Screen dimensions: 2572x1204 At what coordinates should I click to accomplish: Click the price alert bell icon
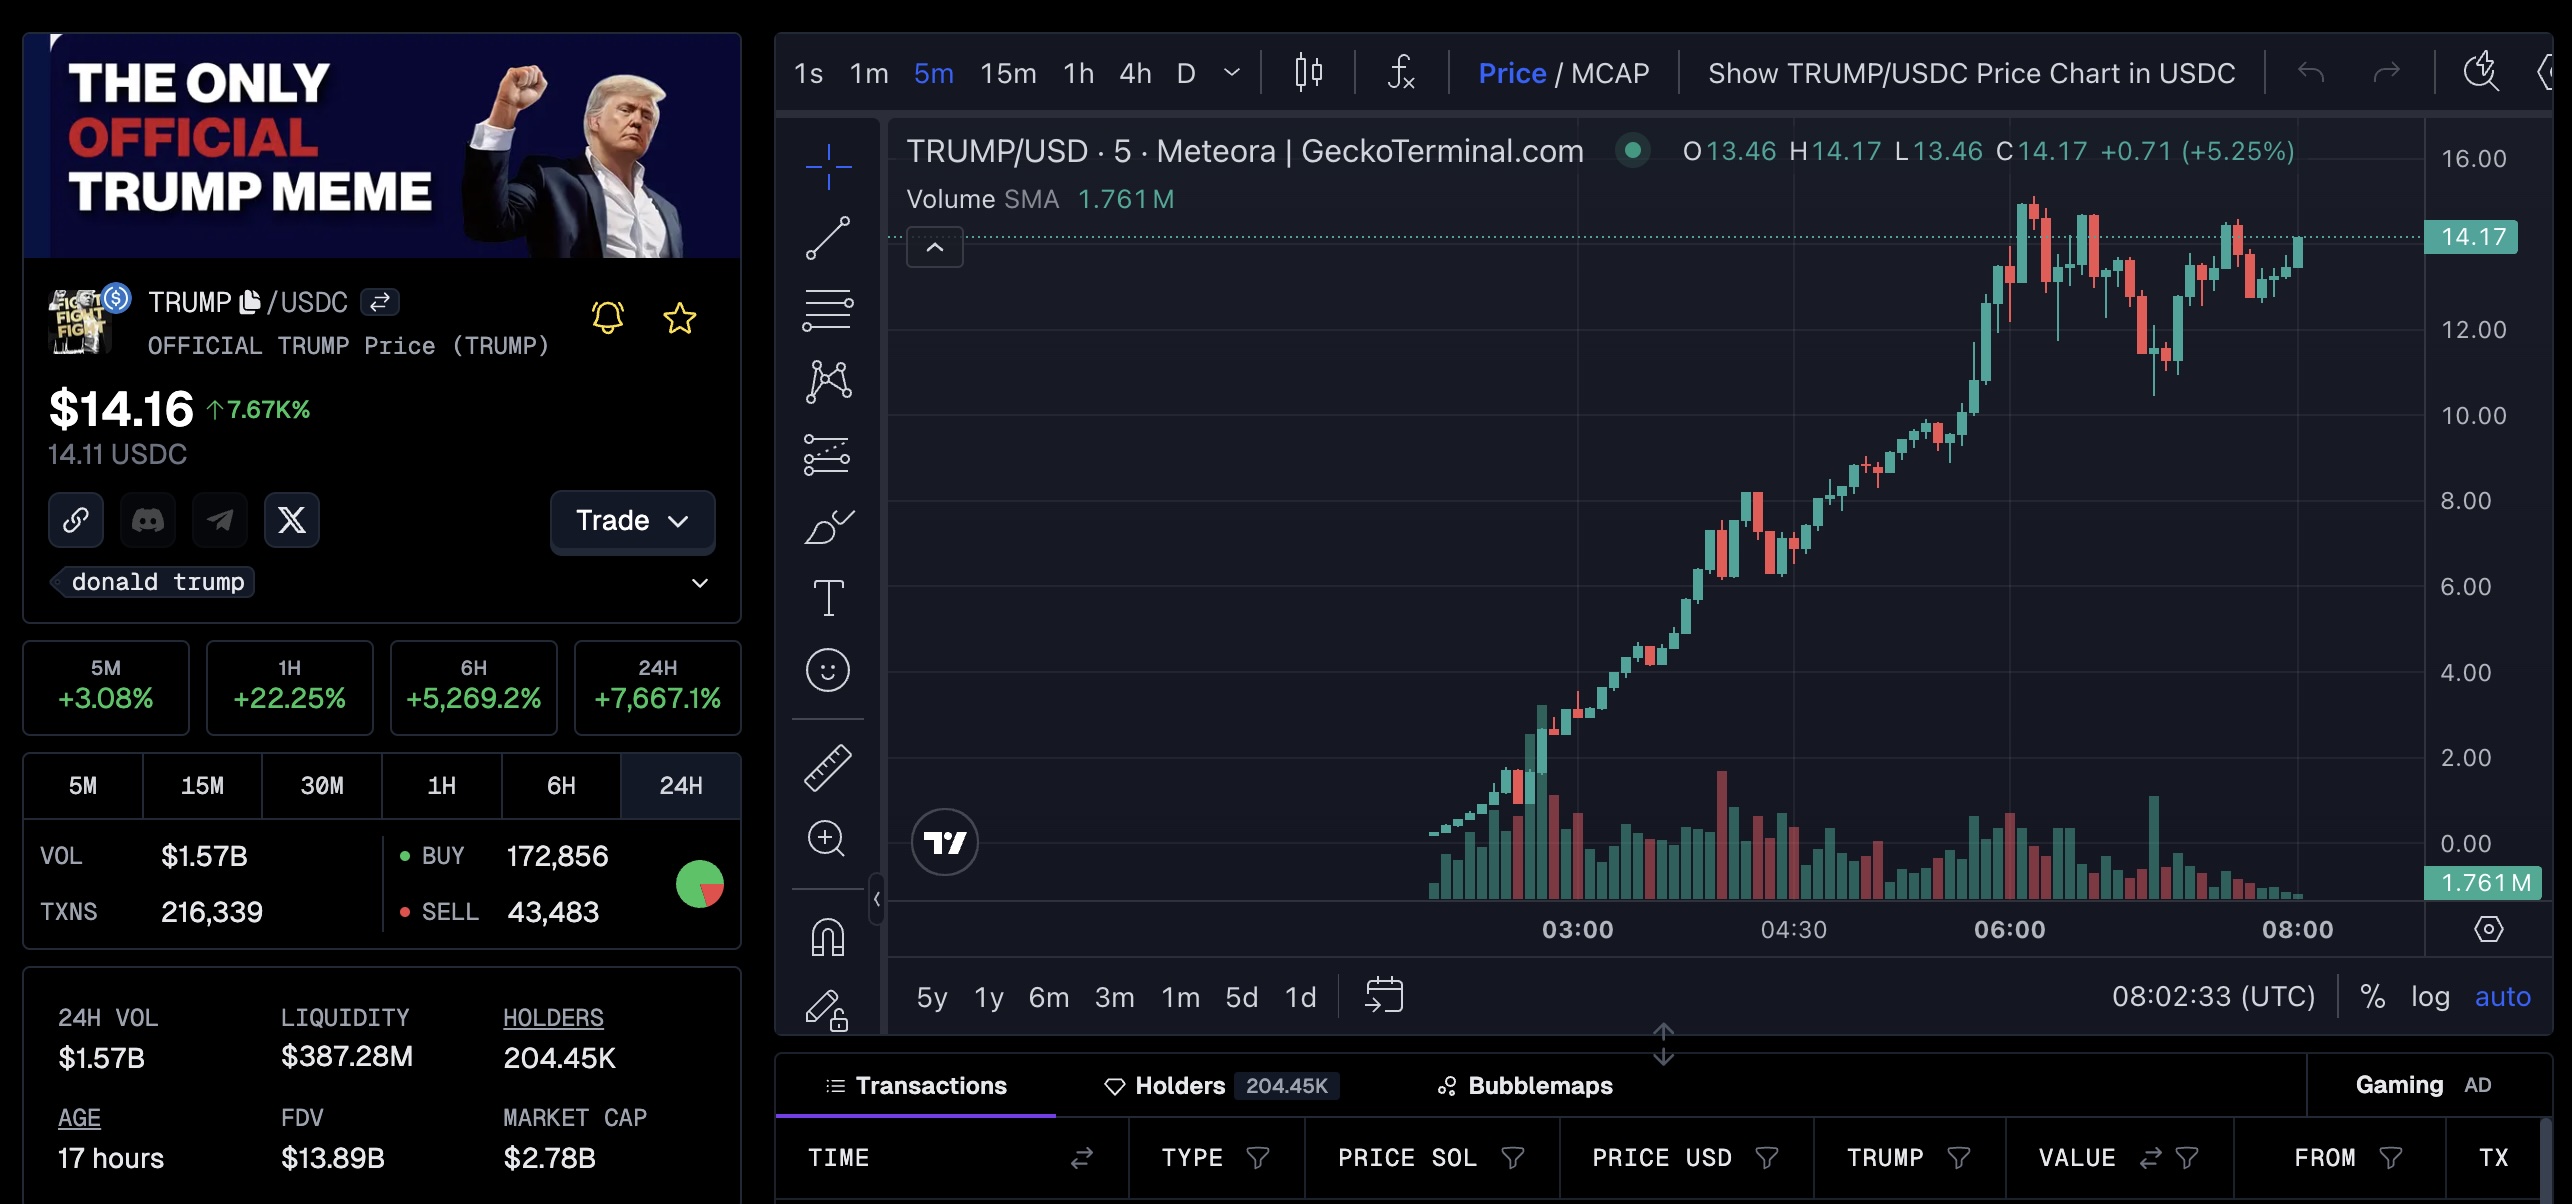tap(608, 318)
